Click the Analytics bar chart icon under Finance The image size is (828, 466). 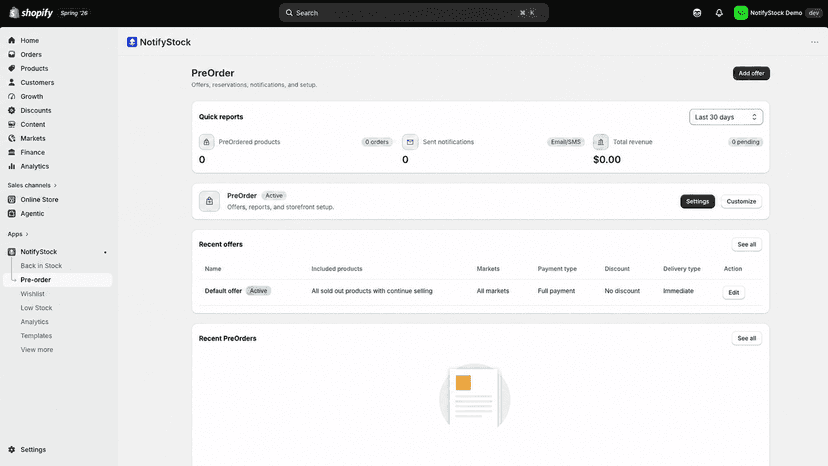(12, 166)
